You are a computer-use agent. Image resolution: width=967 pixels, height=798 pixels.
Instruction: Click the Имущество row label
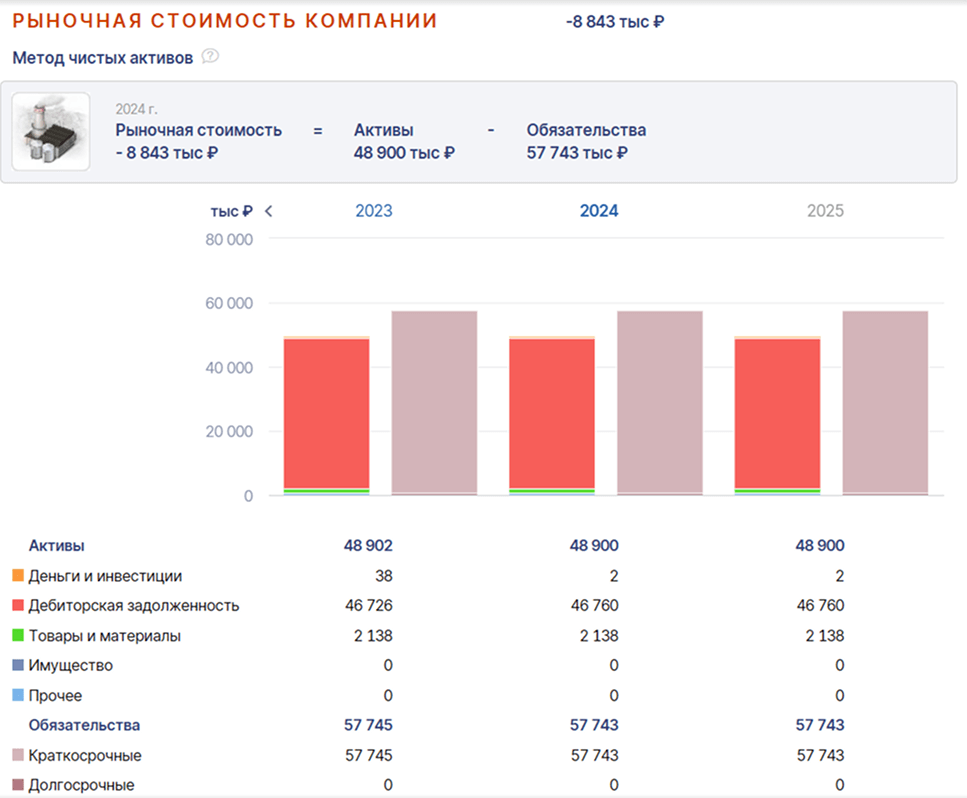pos(71,665)
